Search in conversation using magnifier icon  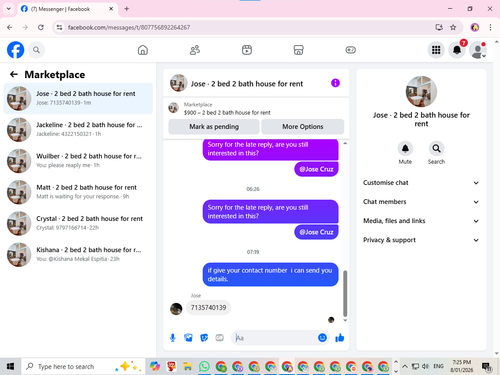[x=436, y=149]
